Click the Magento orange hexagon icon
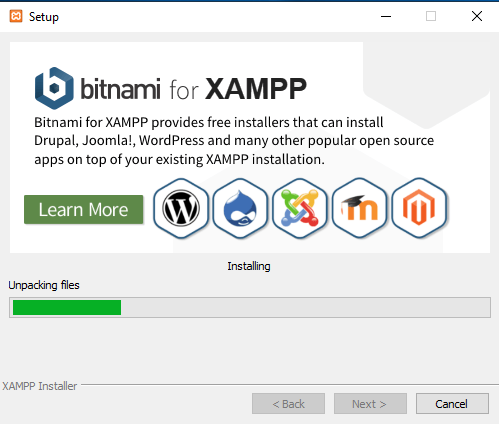This screenshot has width=499, height=424. tap(419, 208)
